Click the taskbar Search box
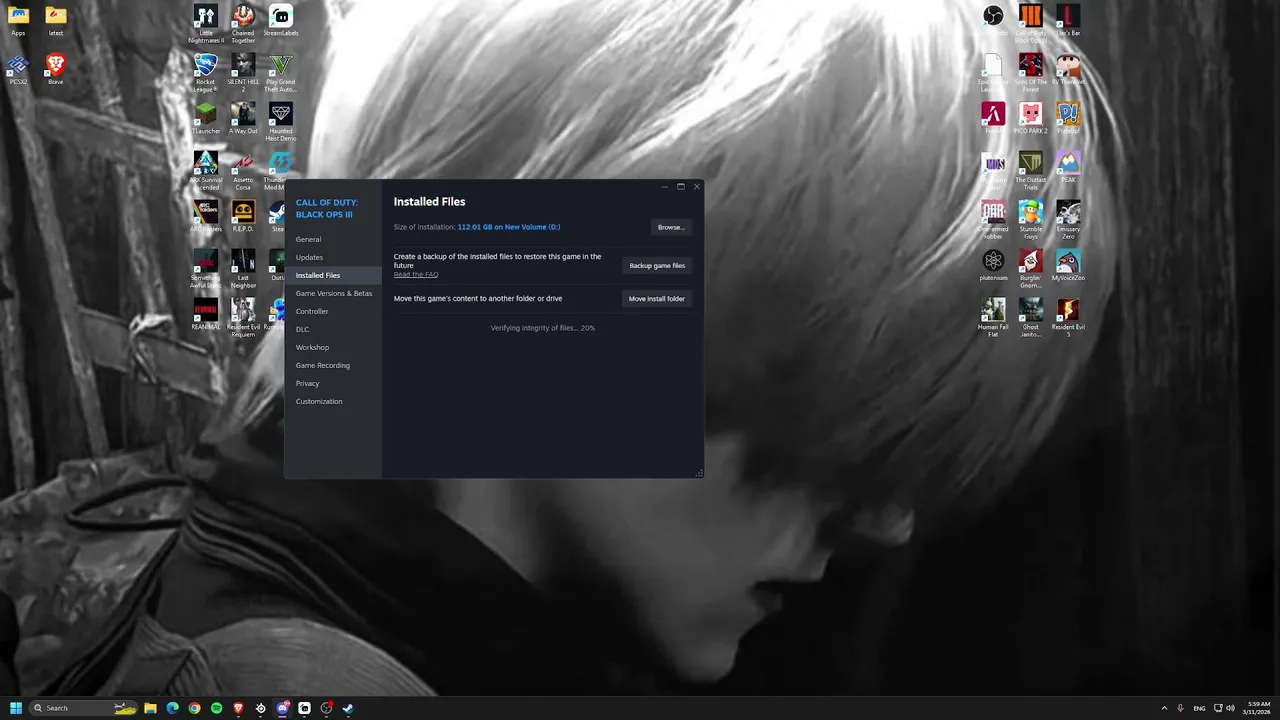 [x=84, y=708]
